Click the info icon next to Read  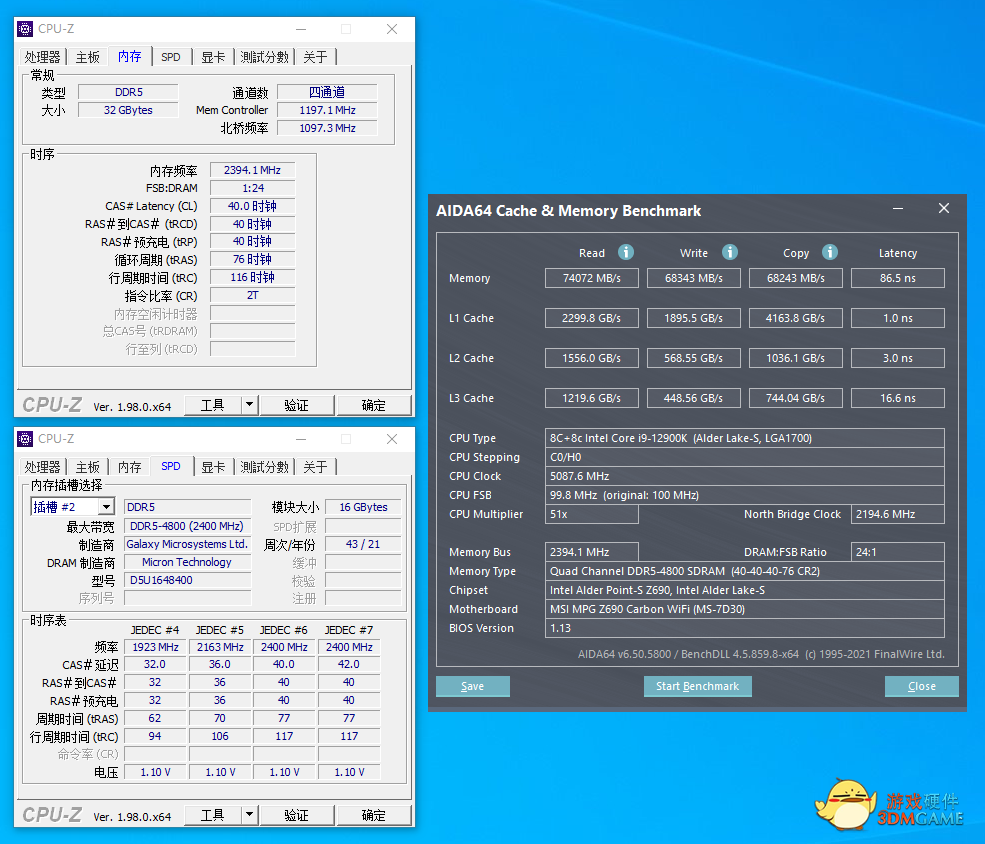pyautogui.click(x=626, y=252)
